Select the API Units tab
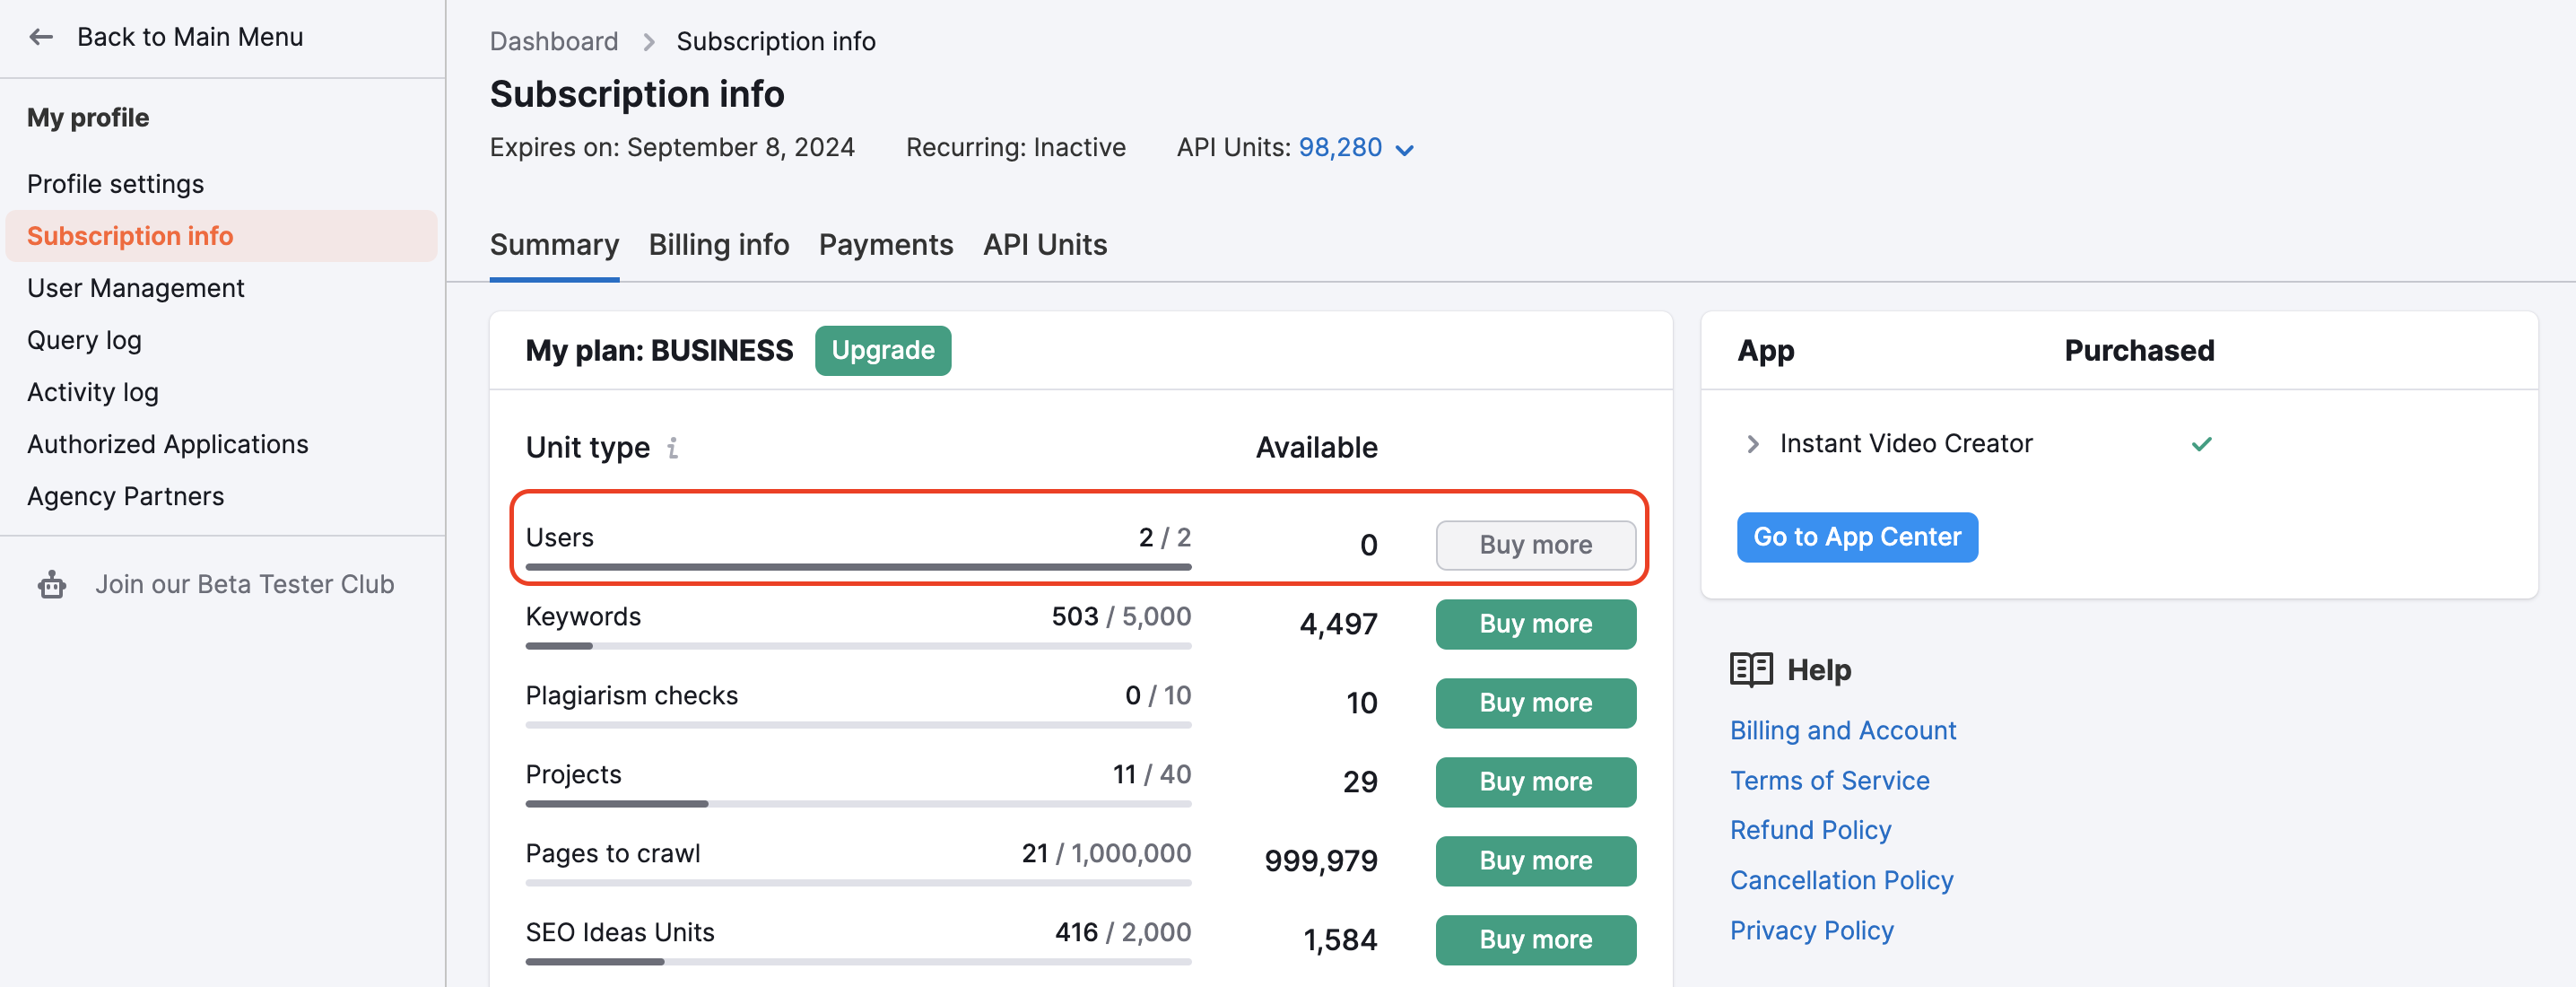Viewport: 2576px width, 987px height. 1044,245
